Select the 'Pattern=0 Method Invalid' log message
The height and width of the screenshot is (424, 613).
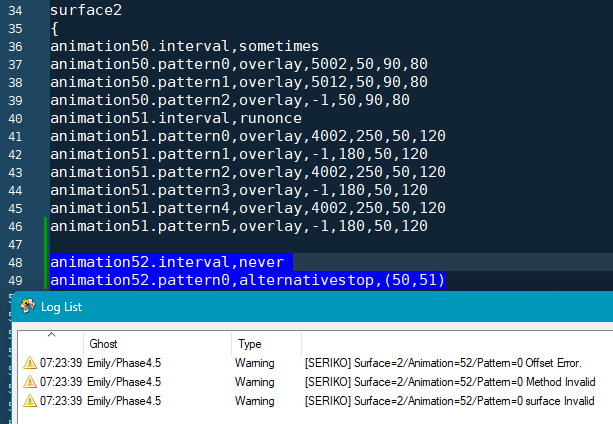(x=449, y=381)
